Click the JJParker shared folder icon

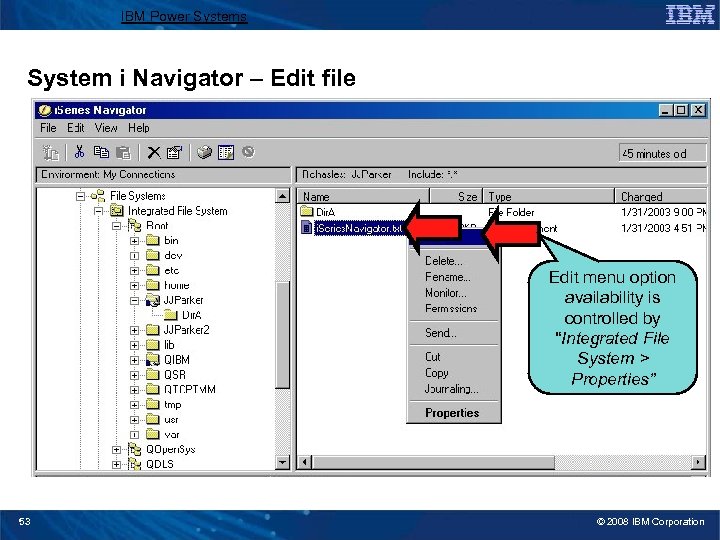[x=152, y=300]
